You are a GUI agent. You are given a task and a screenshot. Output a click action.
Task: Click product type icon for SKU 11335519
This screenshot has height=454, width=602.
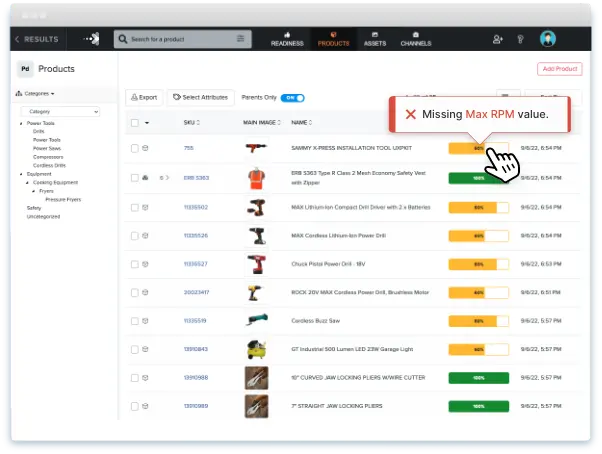tap(145, 321)
